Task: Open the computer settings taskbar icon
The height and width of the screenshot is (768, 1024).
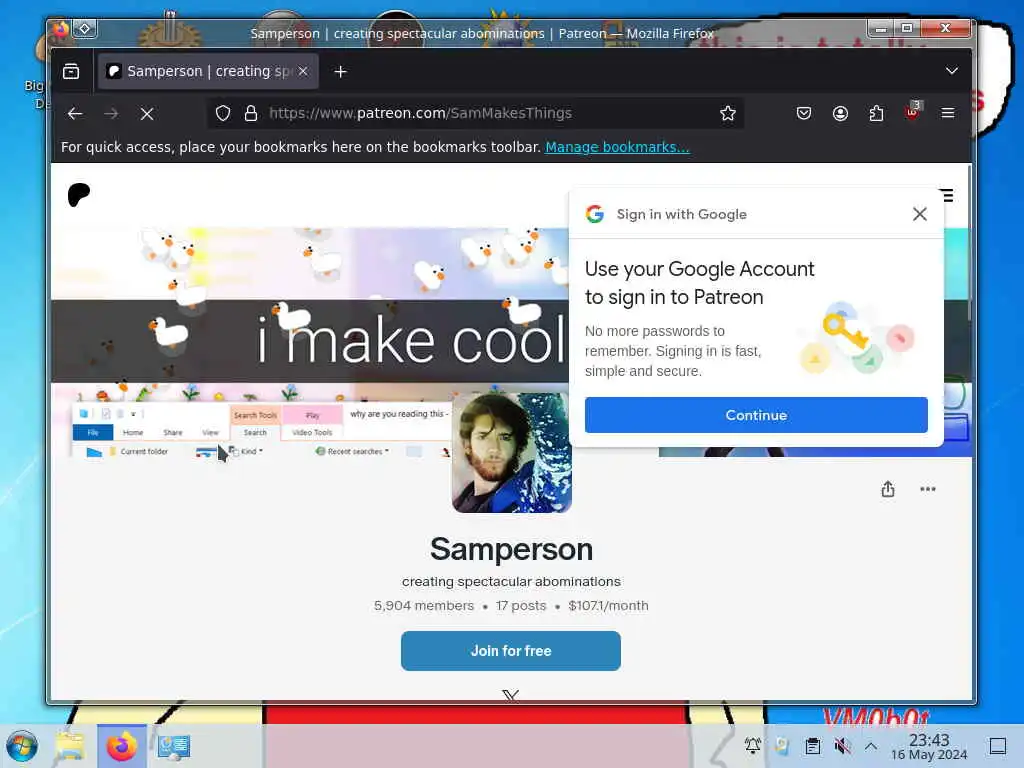Action: coord(174,746)
